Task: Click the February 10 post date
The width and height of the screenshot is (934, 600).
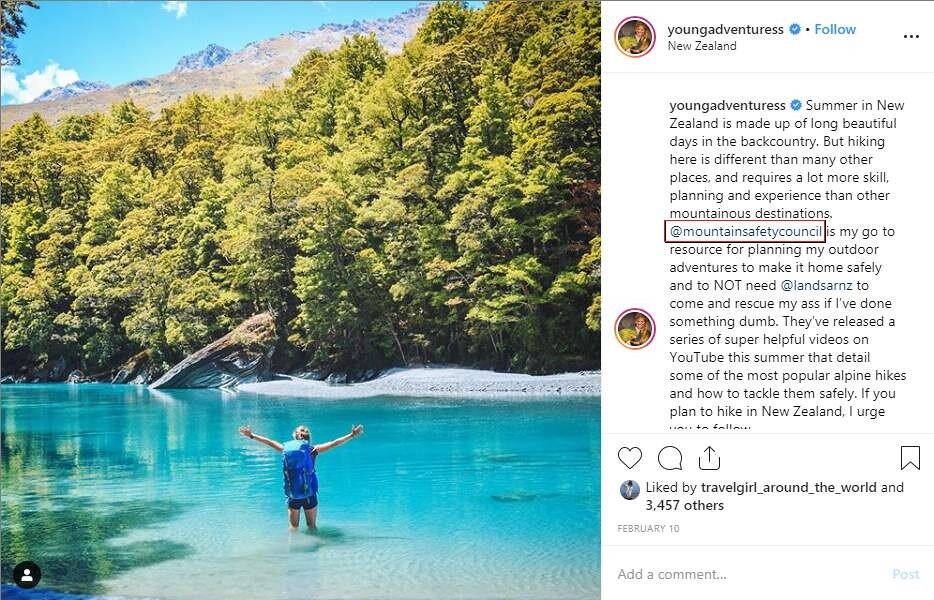Action: click(x=646, y=528)
